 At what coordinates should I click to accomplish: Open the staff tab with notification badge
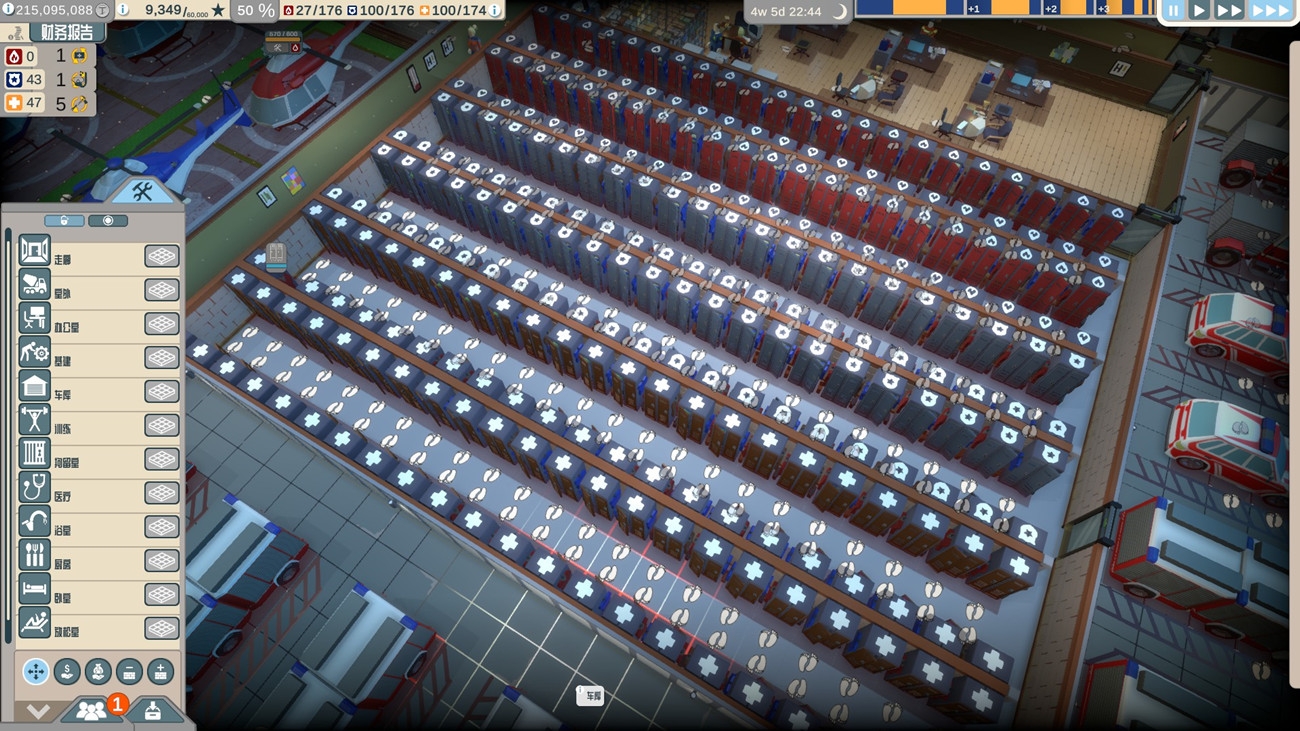point(93,709)
